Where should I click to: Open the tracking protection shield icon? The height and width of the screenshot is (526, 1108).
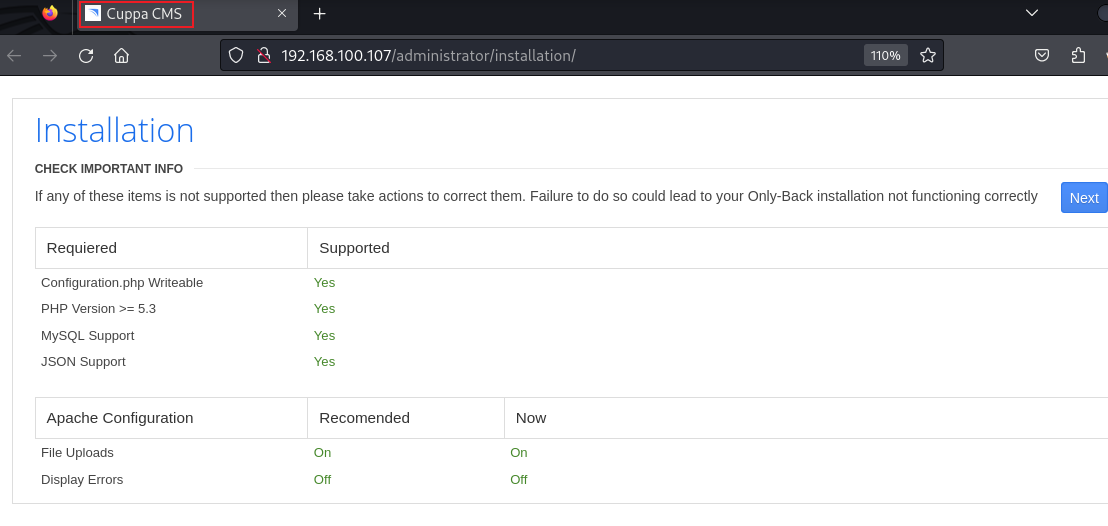point(236,56)
